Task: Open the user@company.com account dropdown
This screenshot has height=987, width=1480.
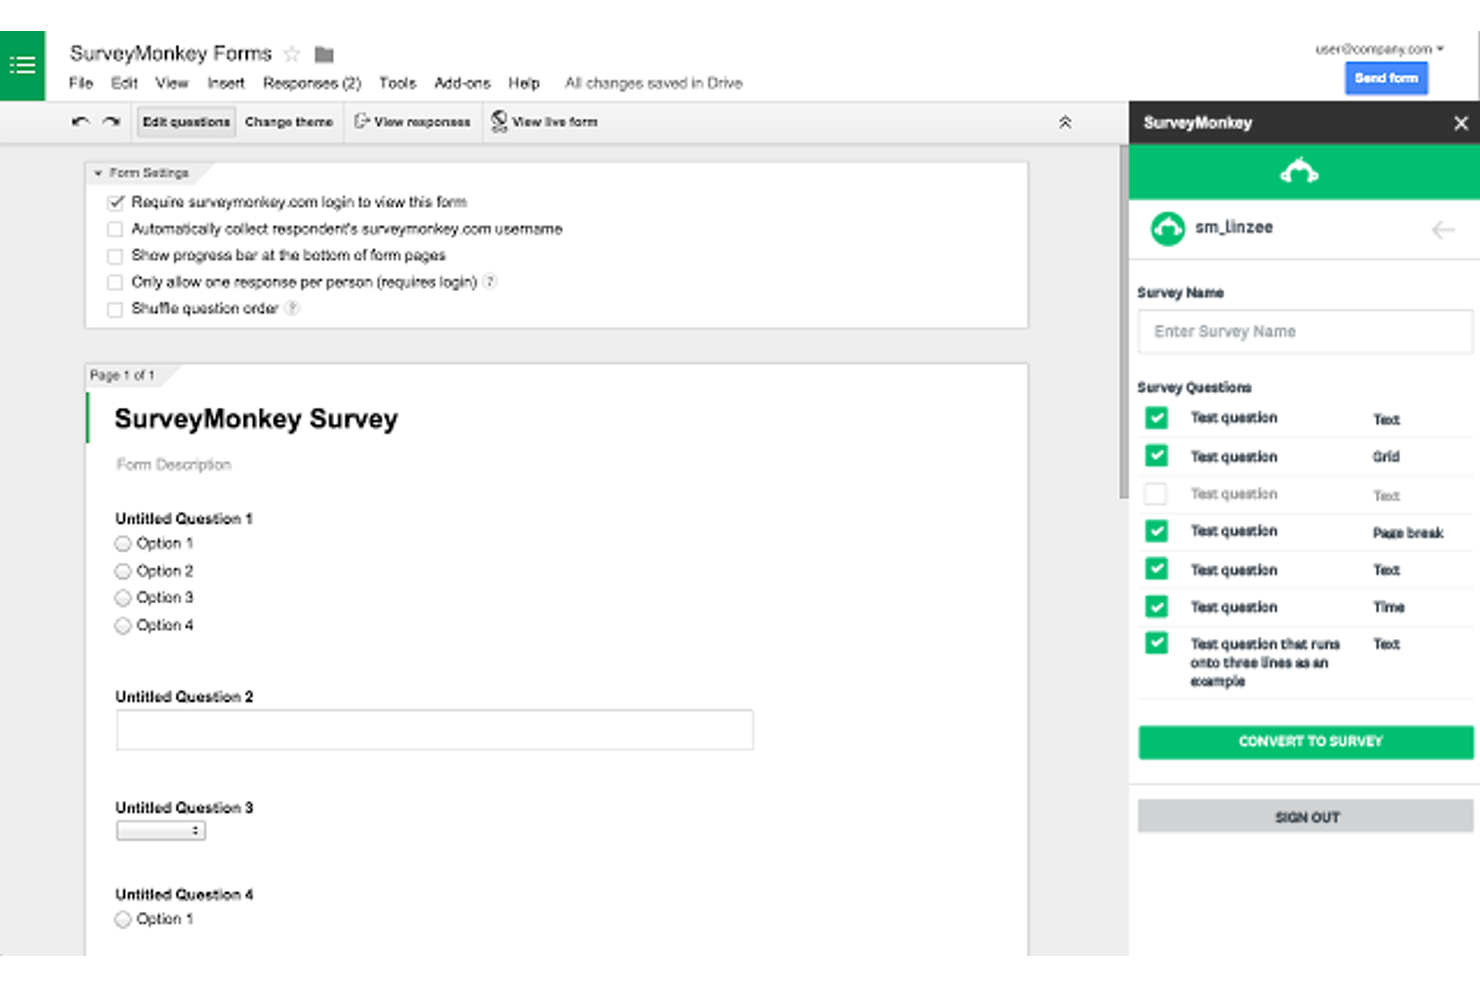Action: [x=1378, y=47]
